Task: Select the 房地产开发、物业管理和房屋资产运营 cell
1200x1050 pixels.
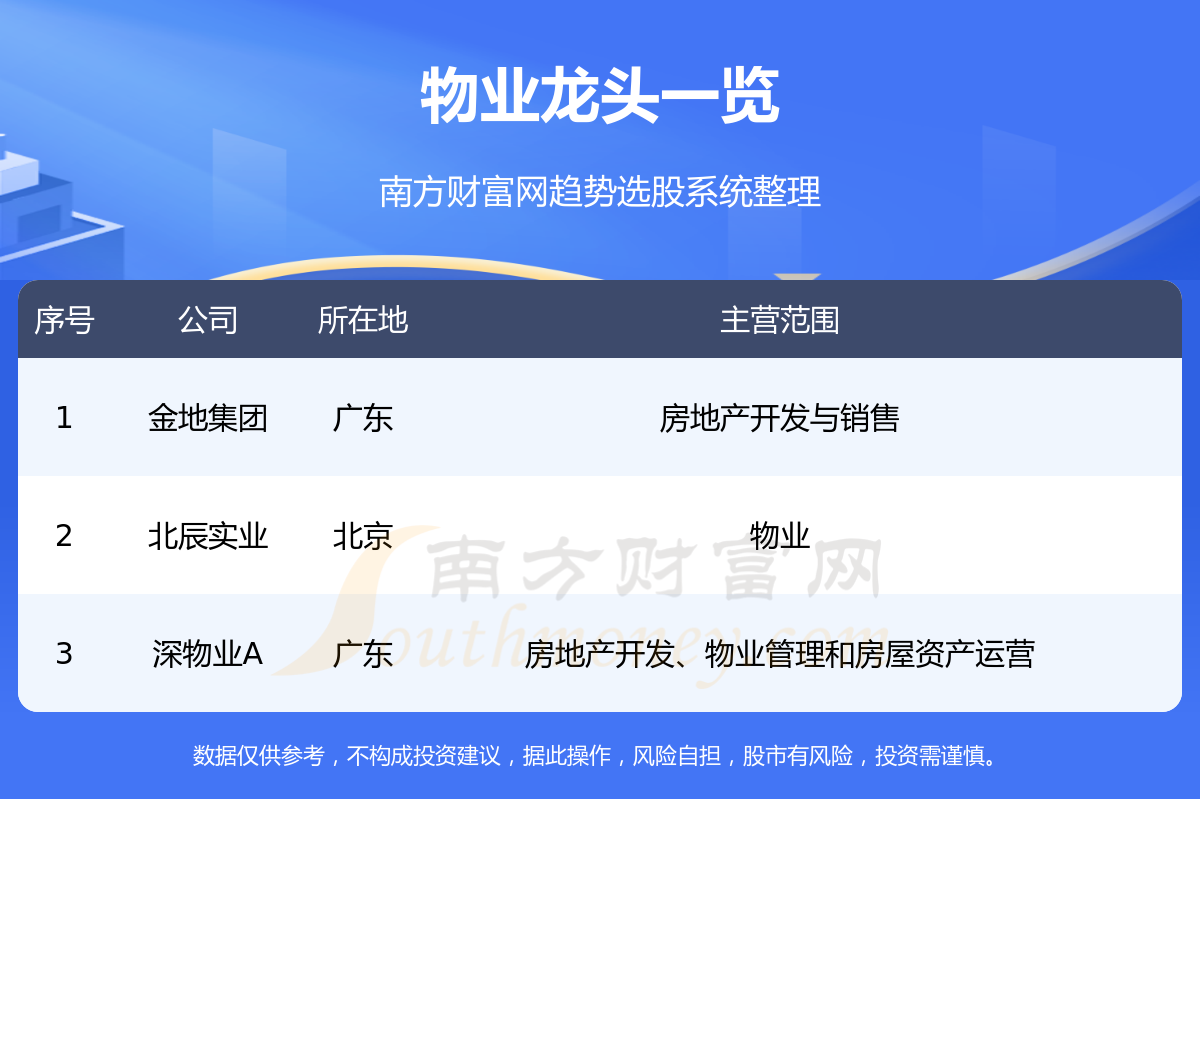Action: (x=779, y=654)
